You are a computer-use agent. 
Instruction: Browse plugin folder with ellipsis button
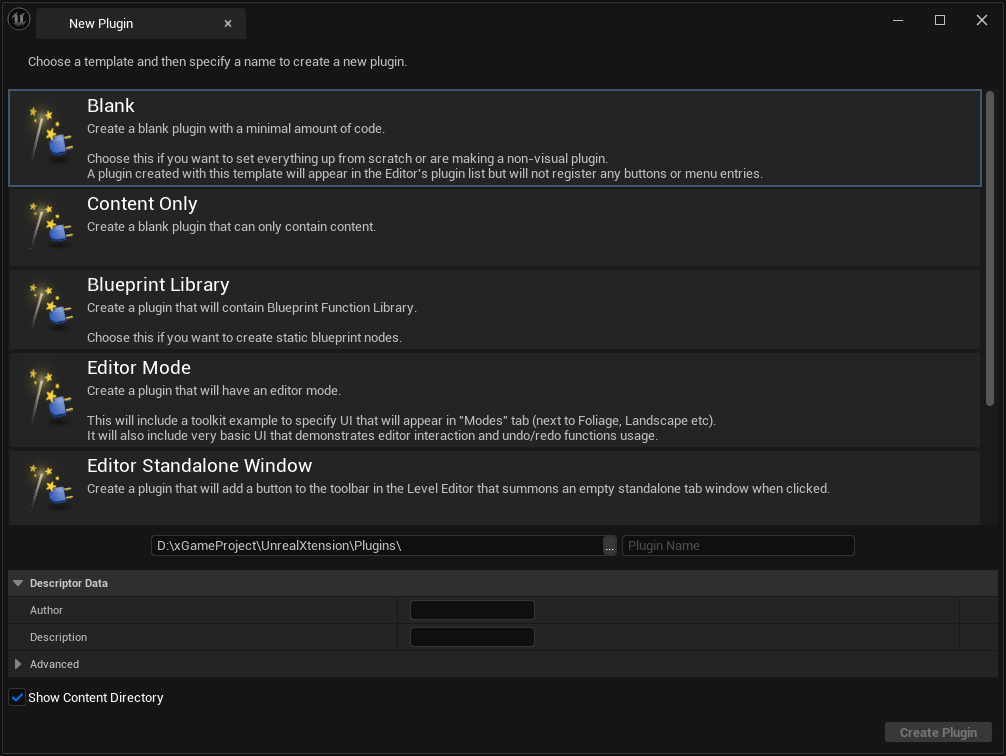[610, 546]
